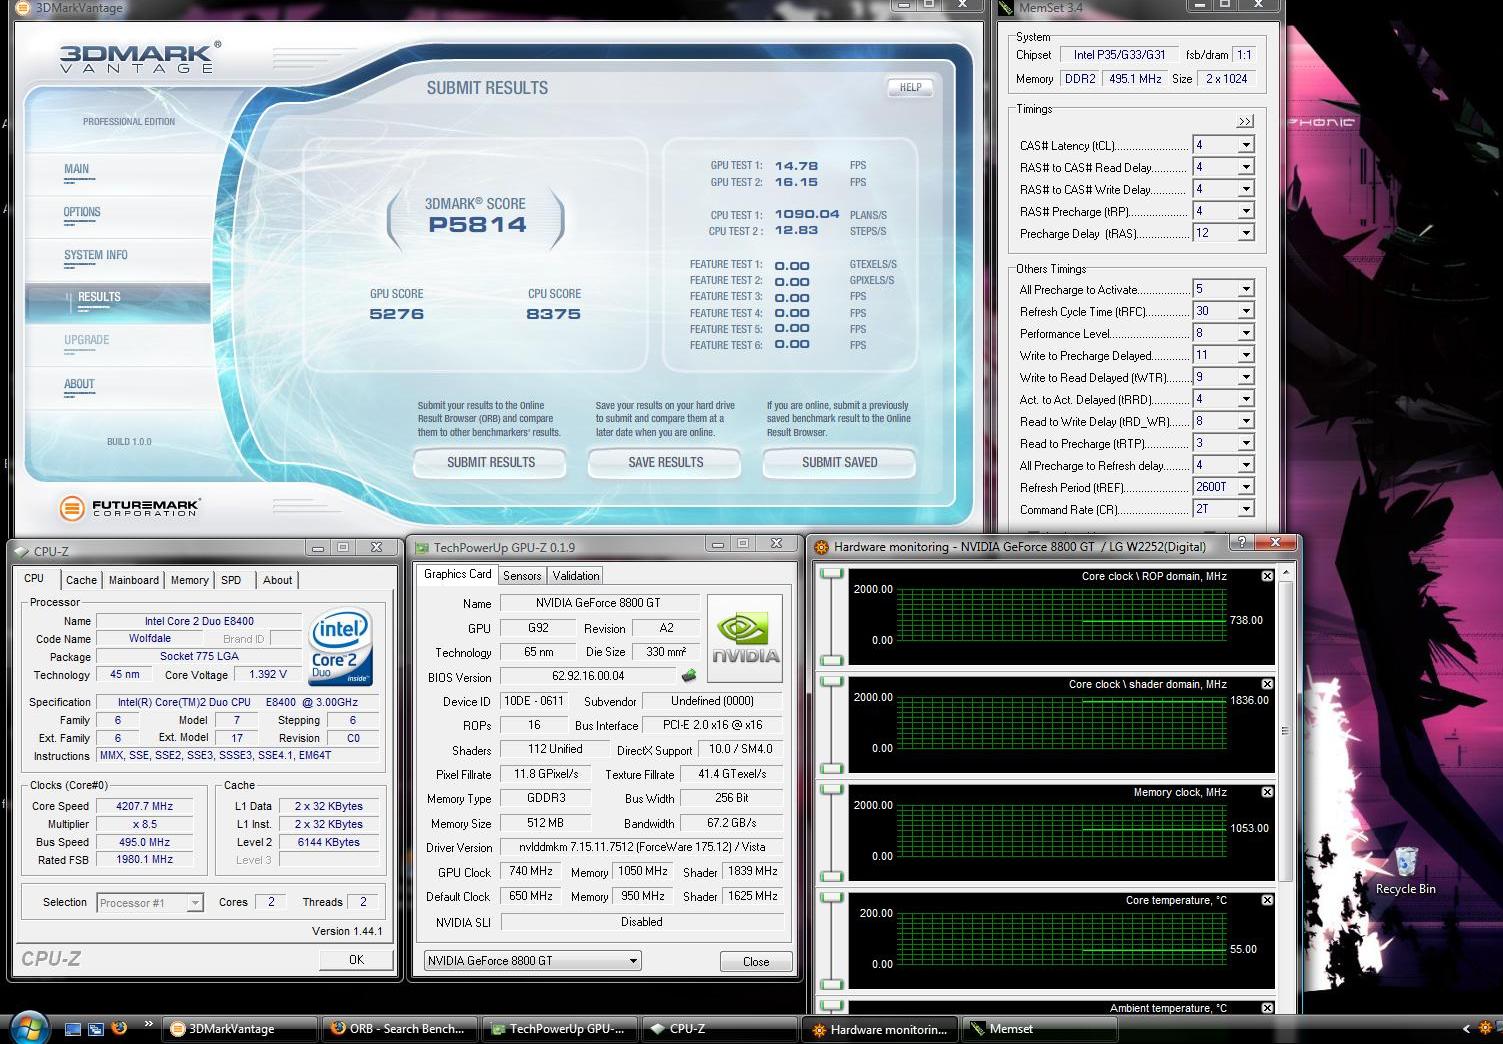This screenshot has width=1503, height=1044.
Task: Click the system tray show hidden icons arrow
Action: (x=1466, y=1028)
